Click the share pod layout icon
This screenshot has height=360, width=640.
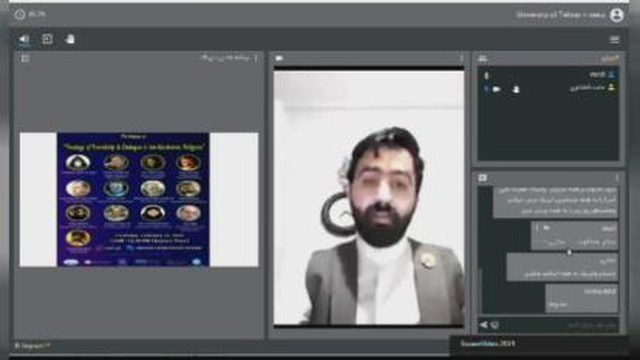point(25,58)
